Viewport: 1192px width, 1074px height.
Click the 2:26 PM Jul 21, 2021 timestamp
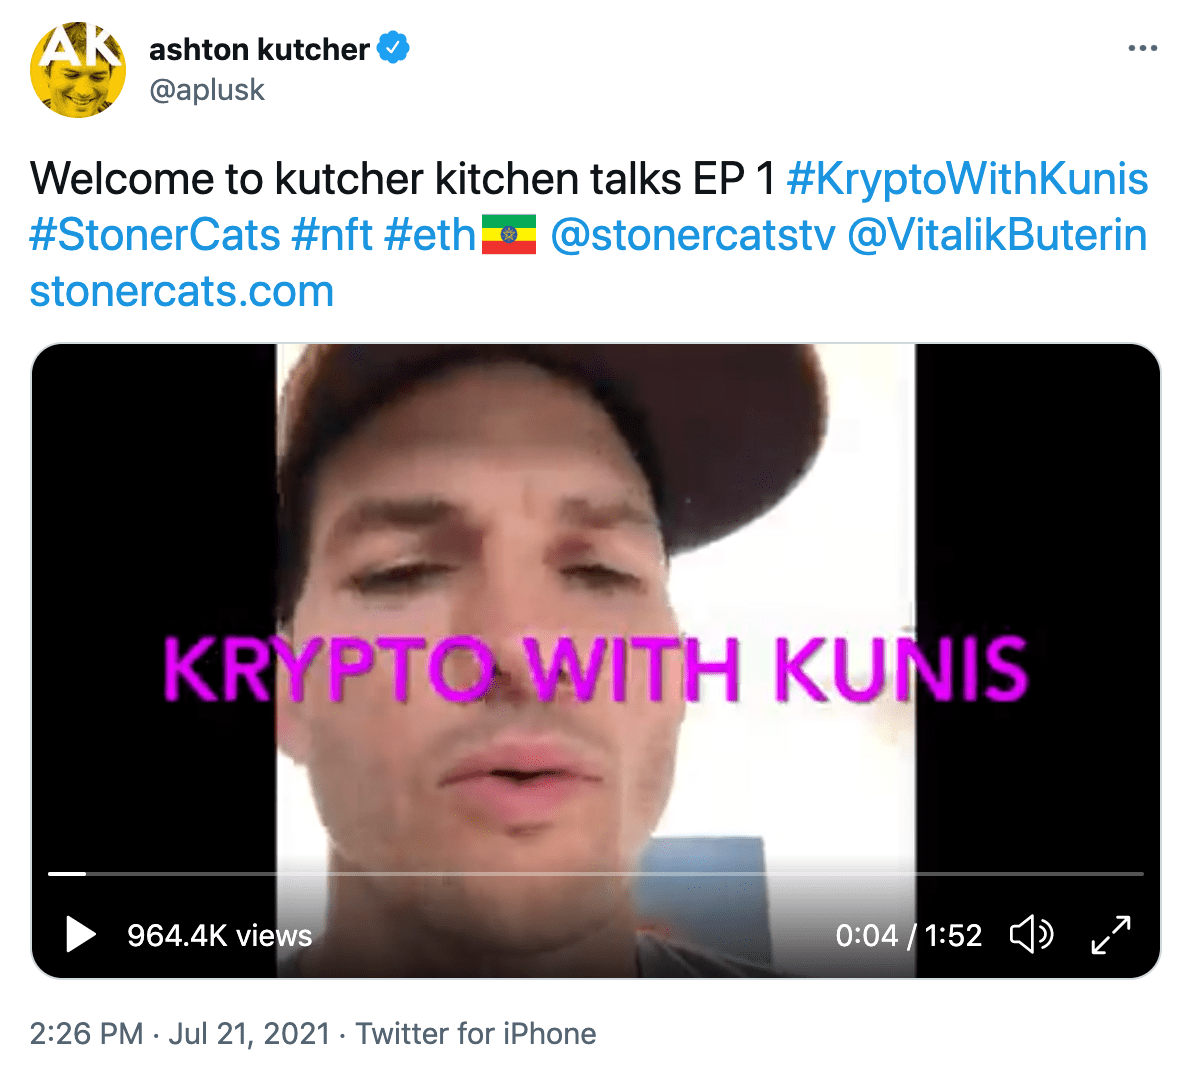(179, 1034)
